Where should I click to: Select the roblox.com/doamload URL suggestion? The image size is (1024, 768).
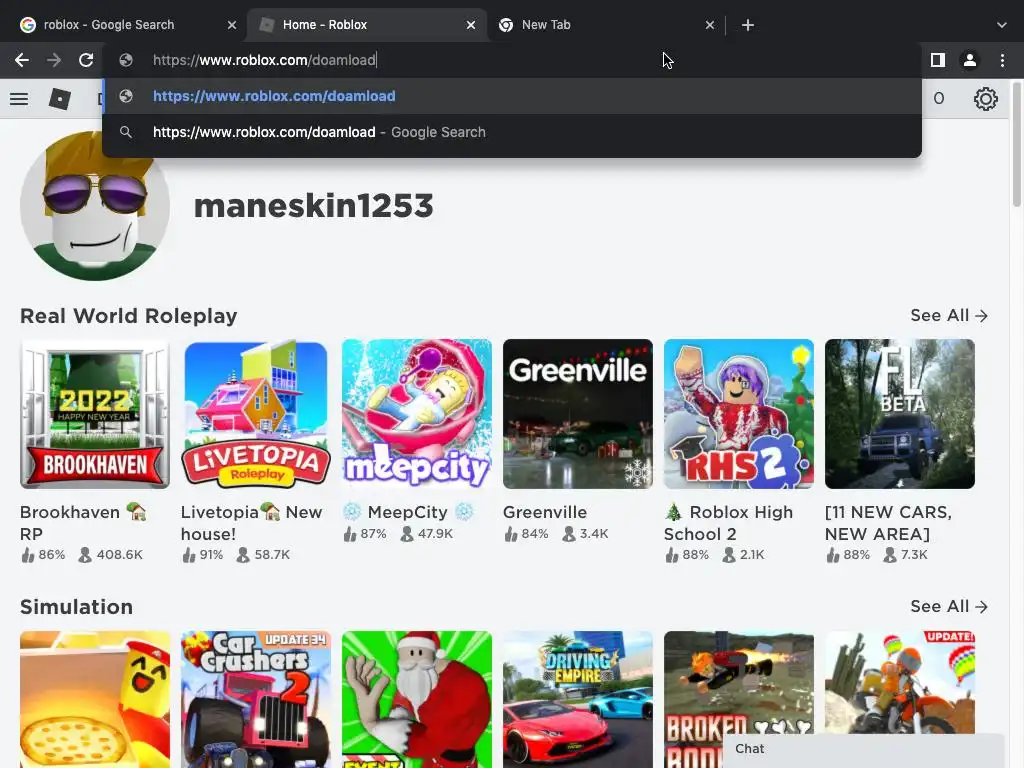click(512, 96)
